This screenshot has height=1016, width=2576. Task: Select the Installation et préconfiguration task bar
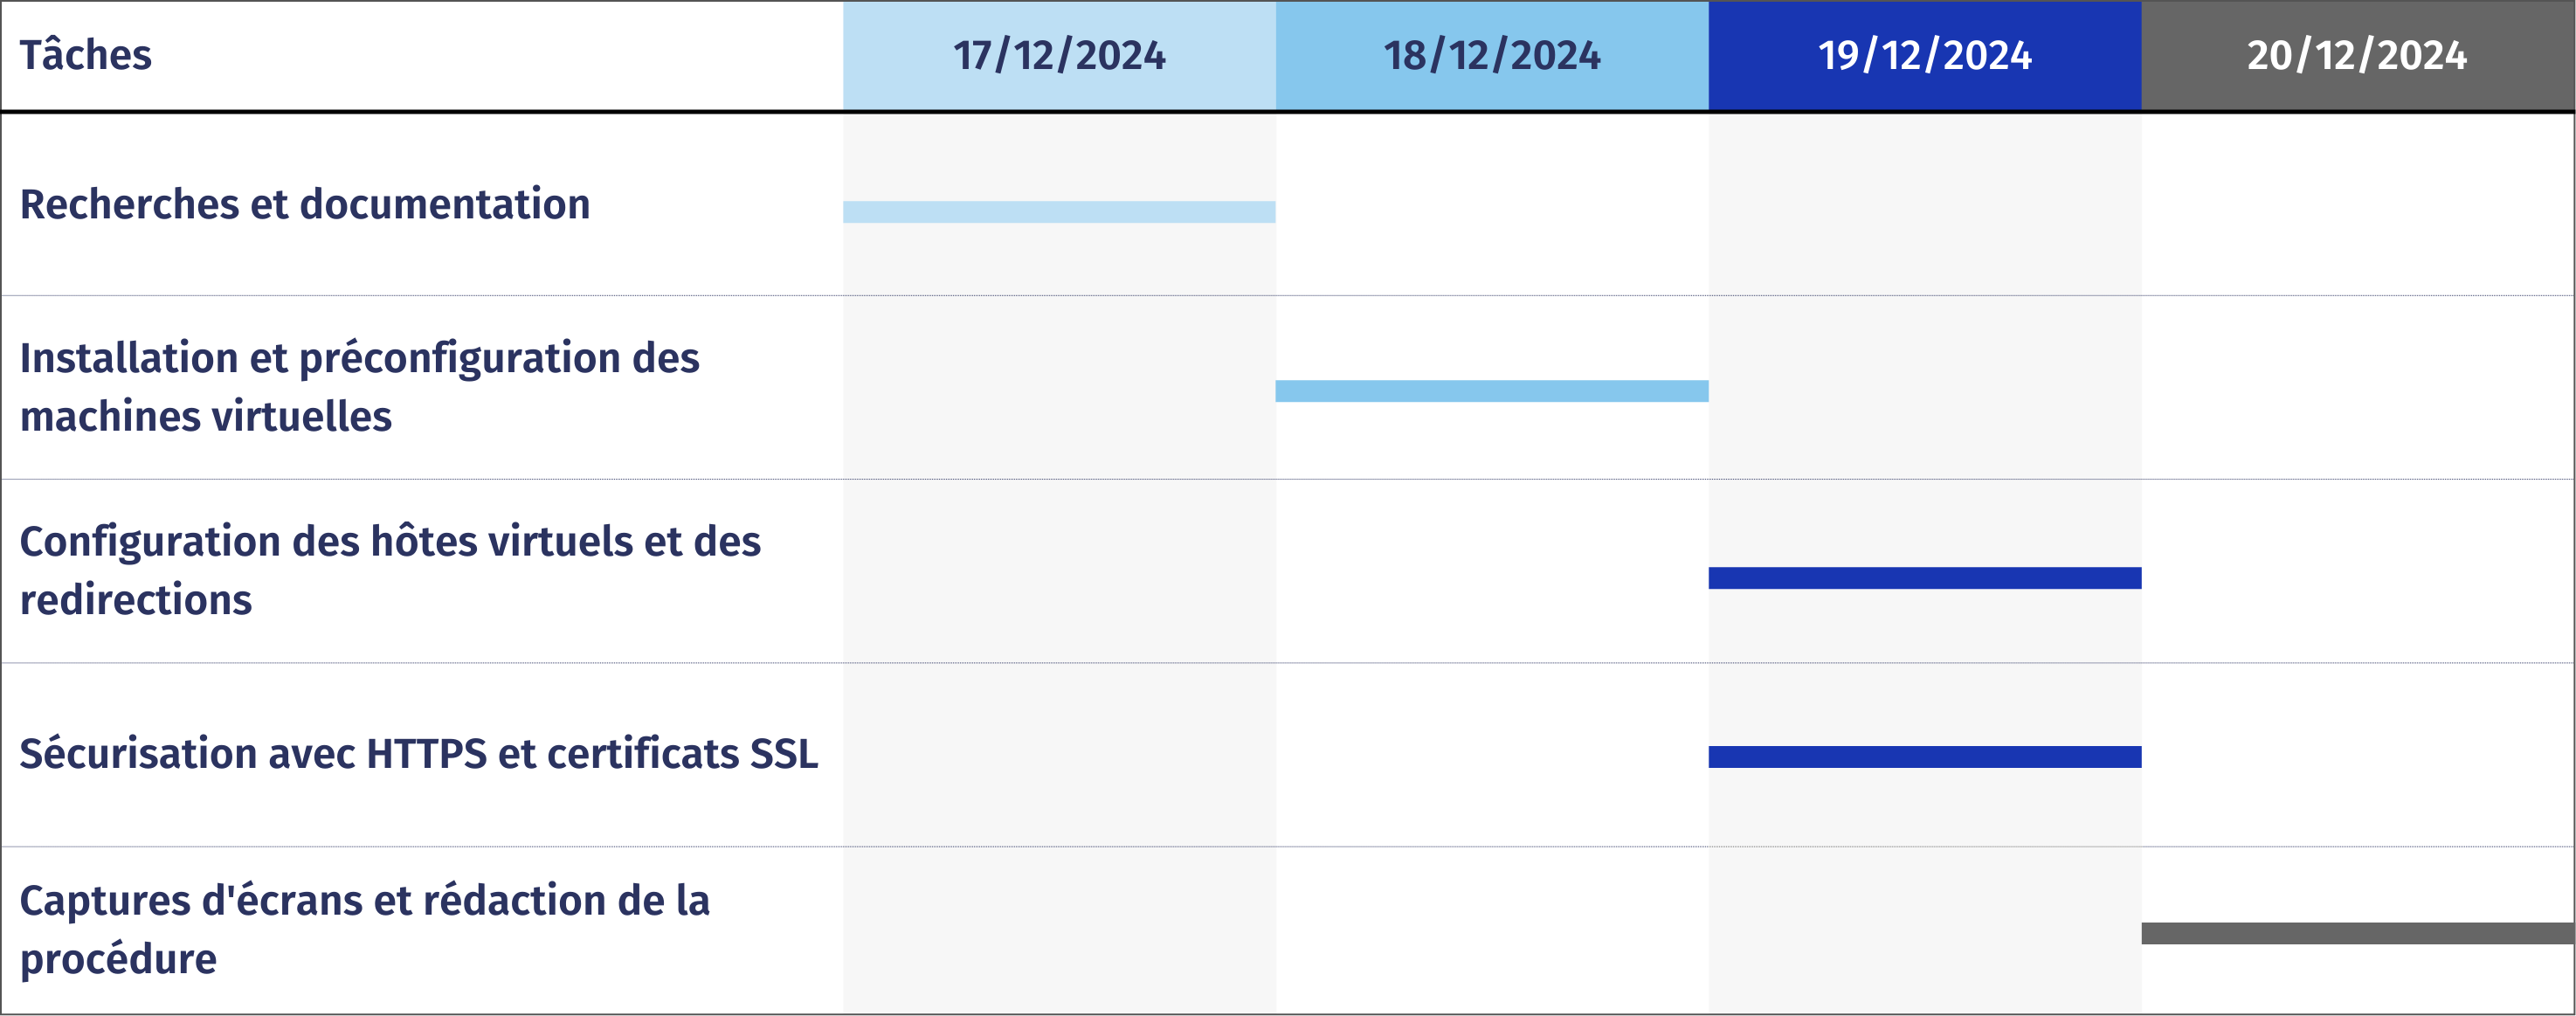point(1491,391)
